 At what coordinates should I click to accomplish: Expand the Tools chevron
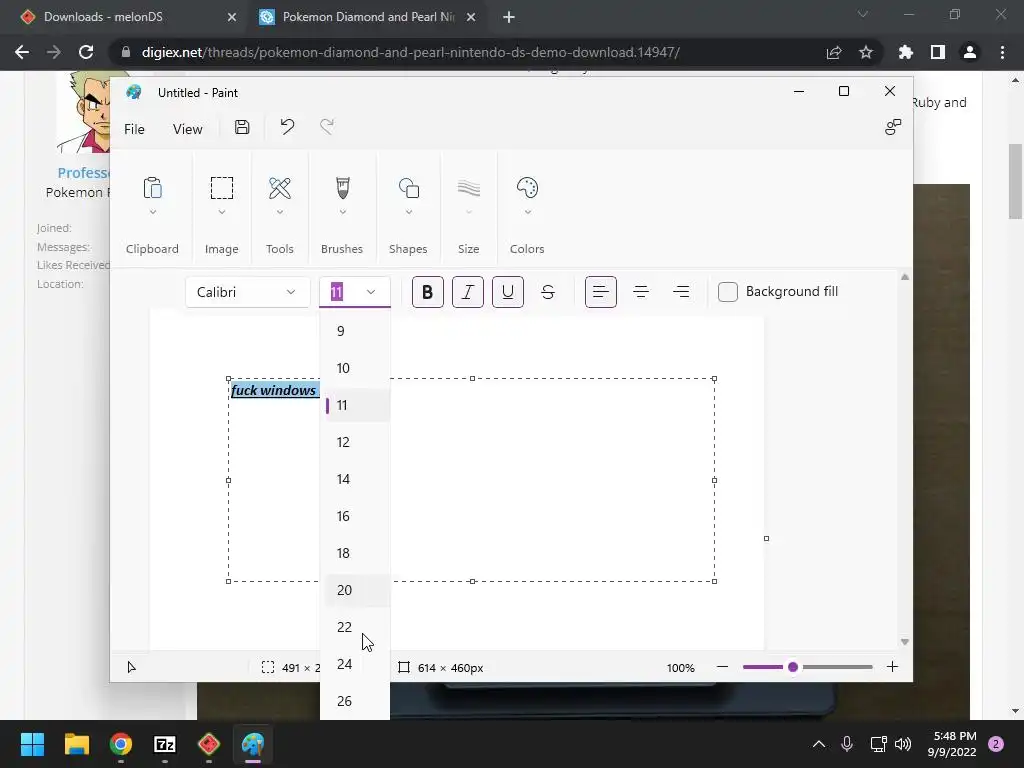pos(280,212)
